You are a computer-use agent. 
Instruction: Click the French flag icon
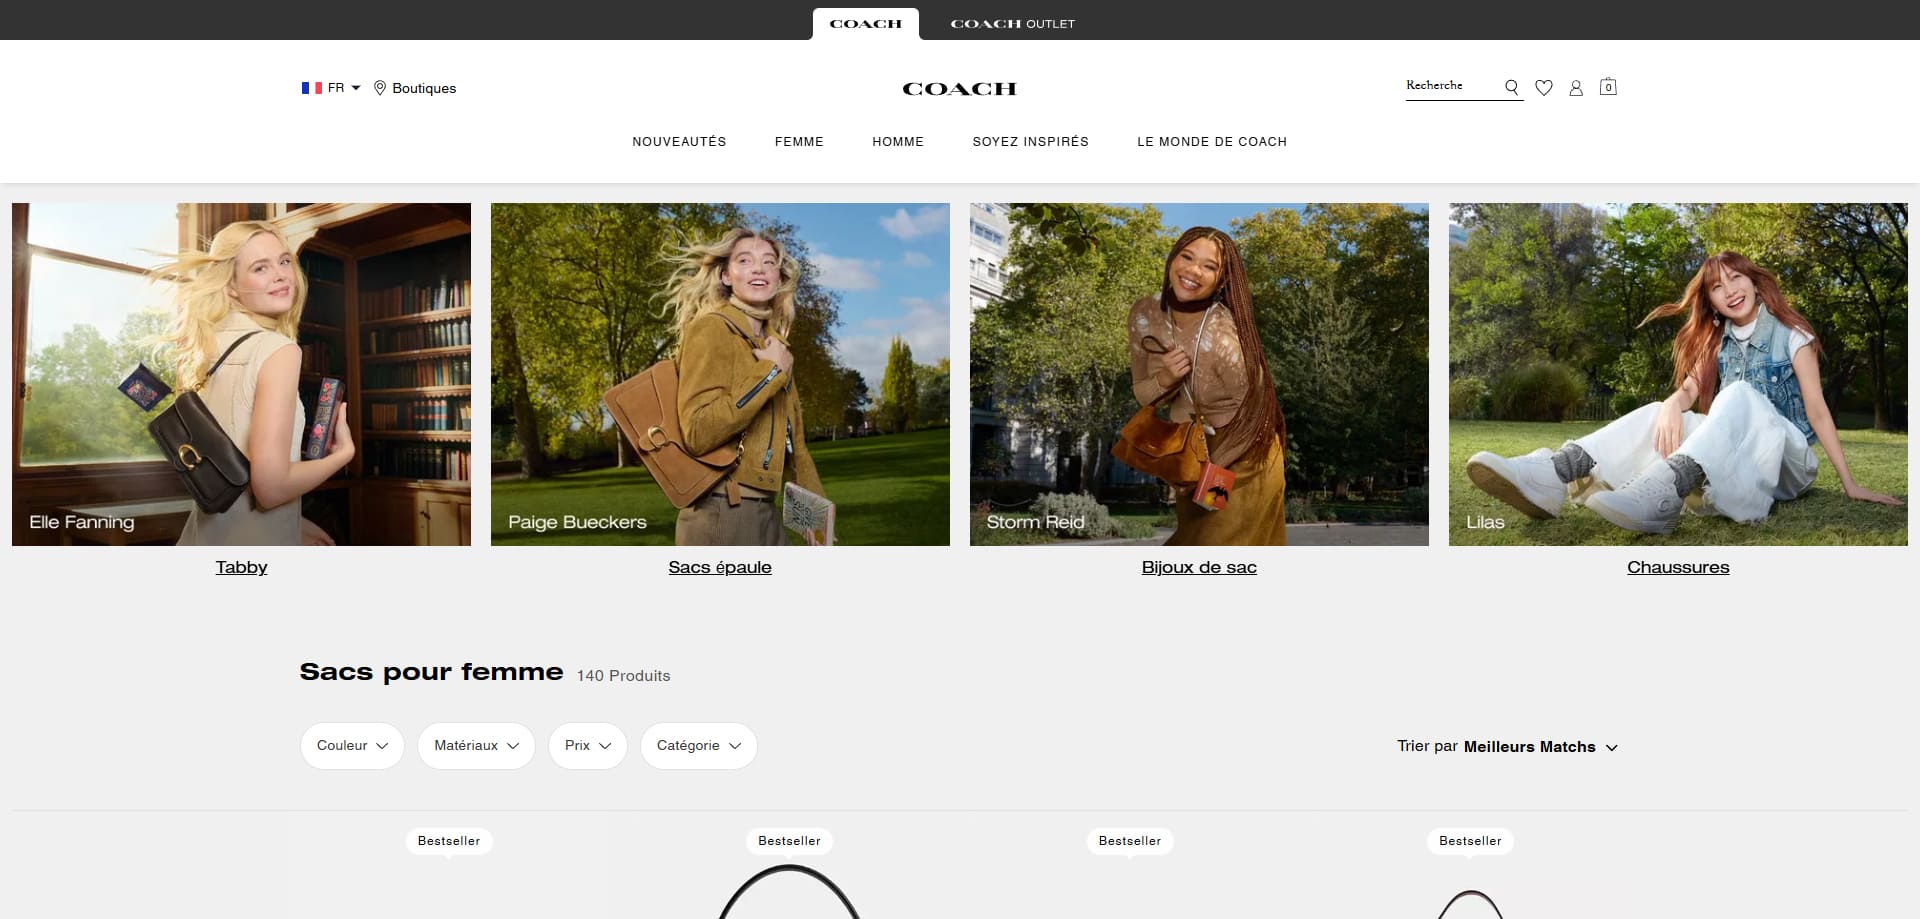click(312, 88)
